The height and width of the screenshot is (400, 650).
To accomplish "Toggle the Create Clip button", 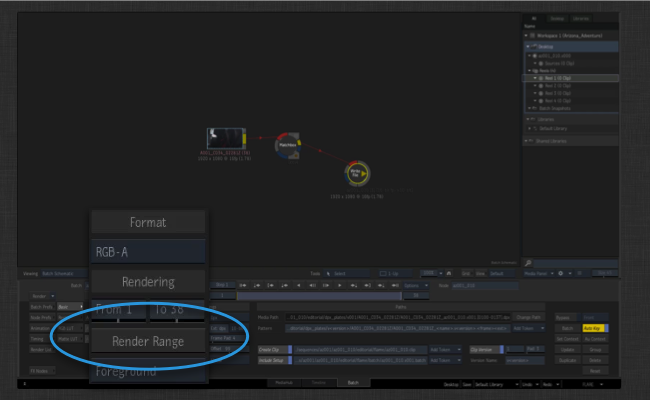I will 275,349.
